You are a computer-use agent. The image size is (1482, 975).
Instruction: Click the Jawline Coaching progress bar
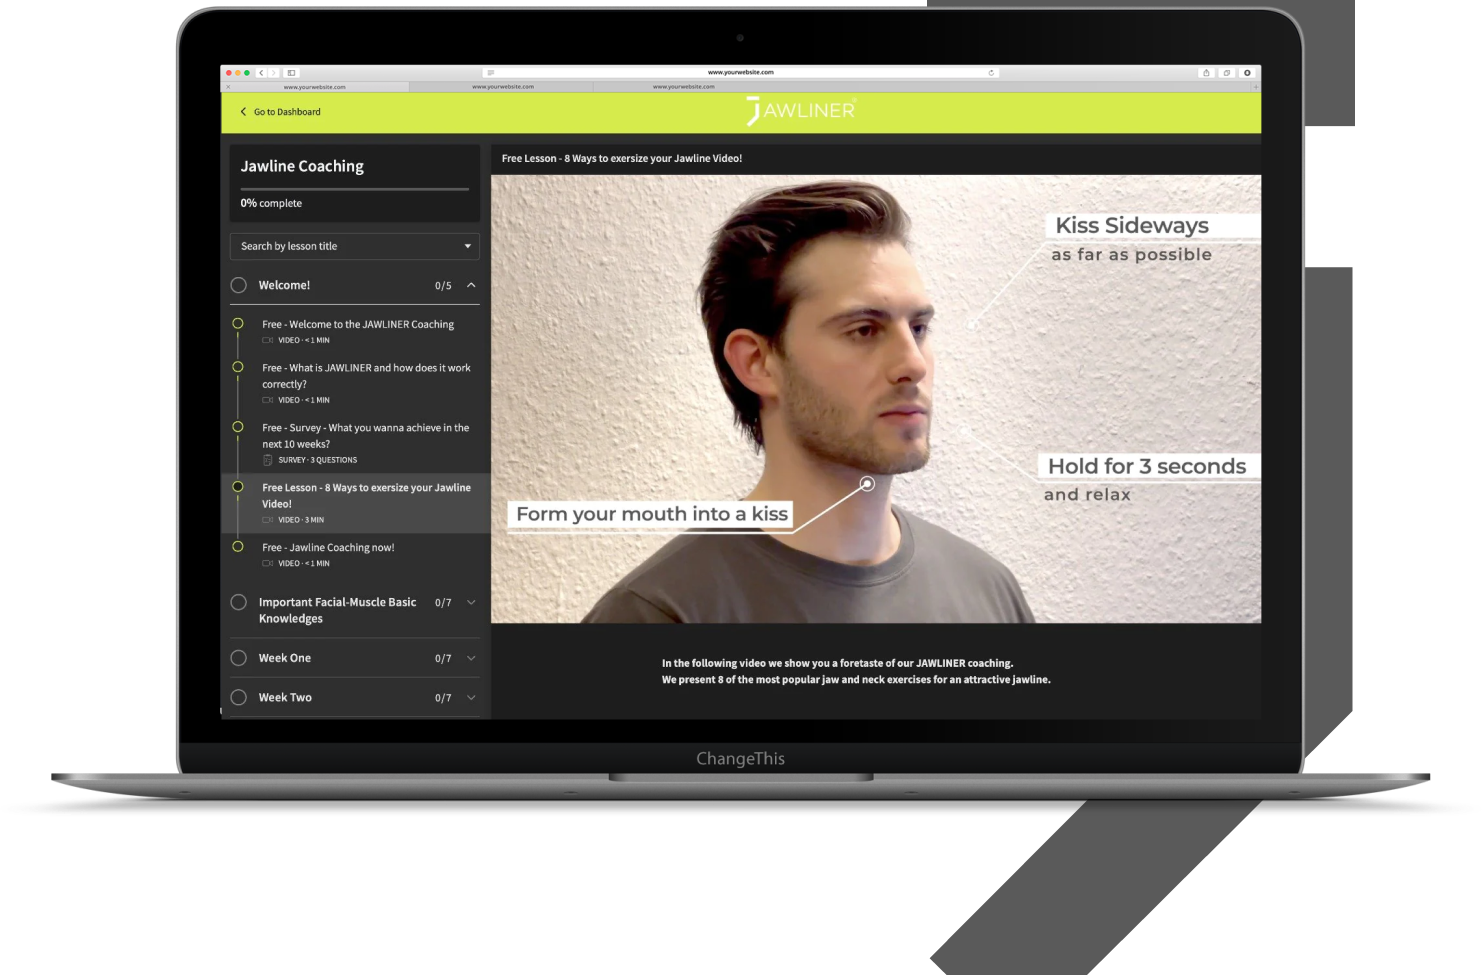[354, 188]
